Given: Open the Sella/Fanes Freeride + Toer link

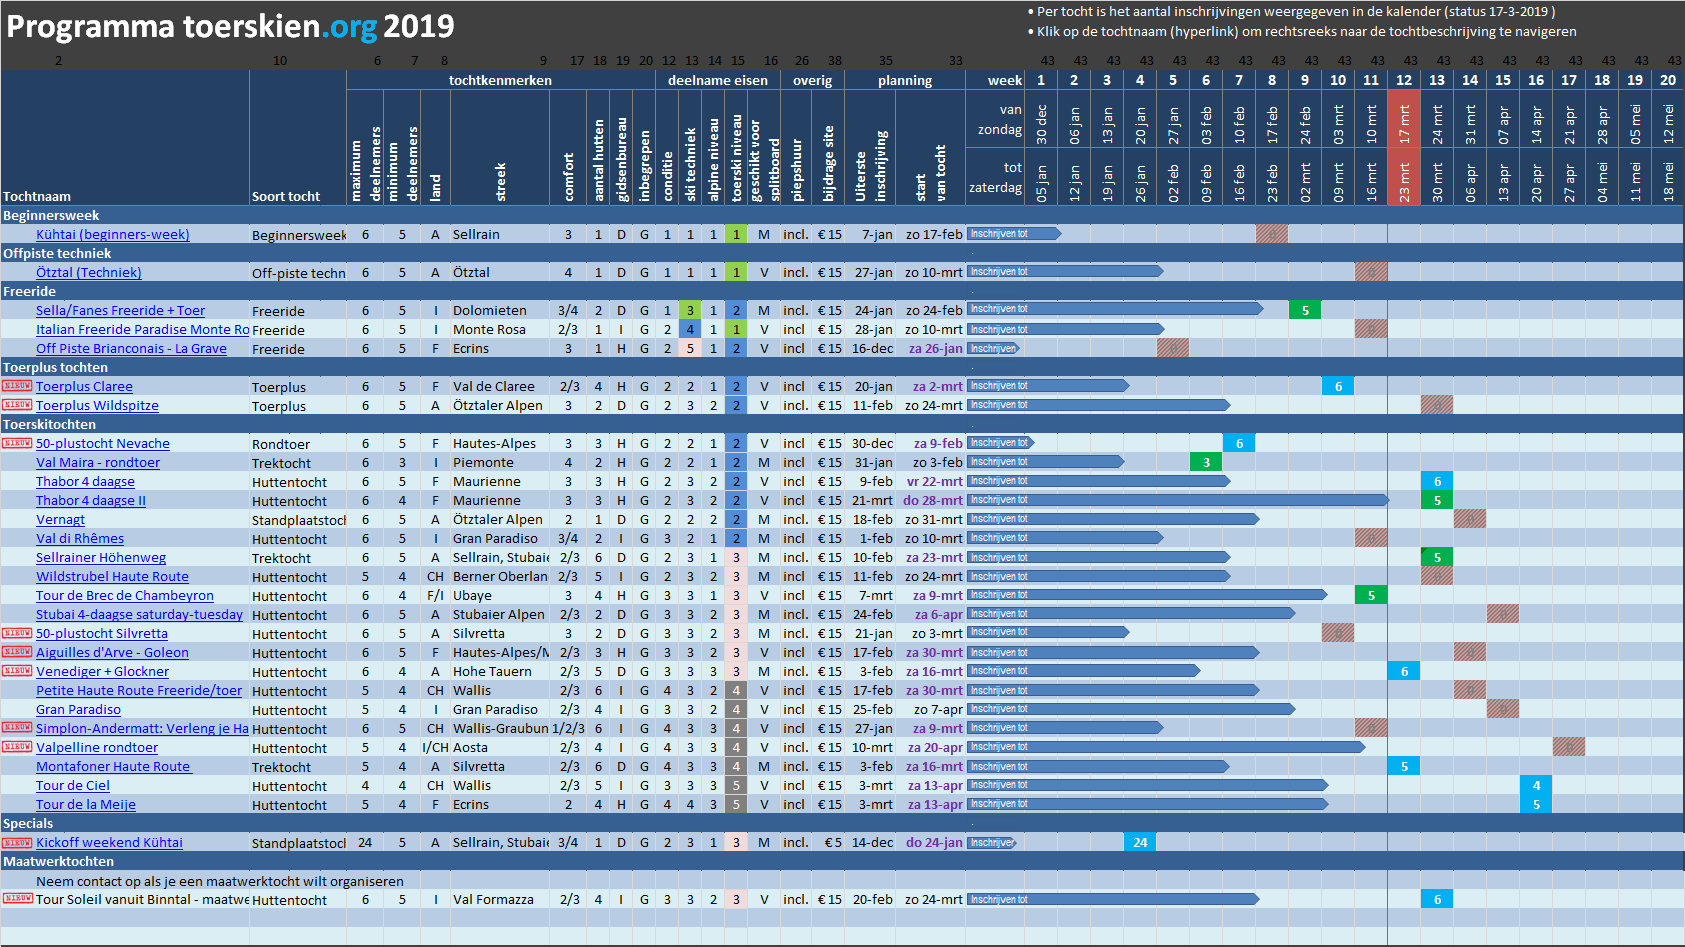Looking at the screenshot, I should 121,311.
